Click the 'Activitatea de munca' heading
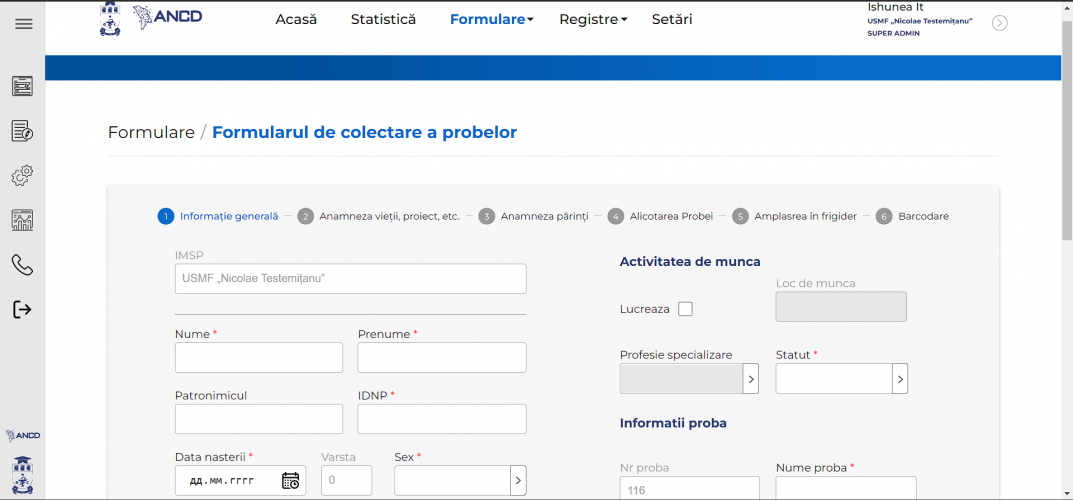Image resolution: width=1073 pixels, height=500 pixels. pyautogui.click(x=690, y=261)
